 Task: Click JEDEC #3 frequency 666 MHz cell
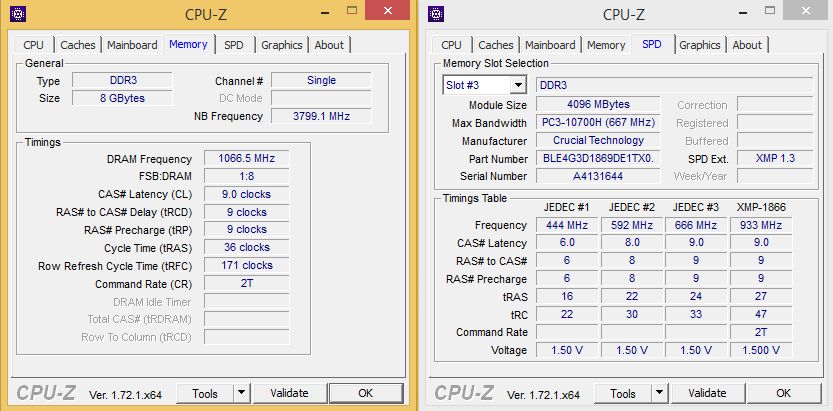[696, 225]
